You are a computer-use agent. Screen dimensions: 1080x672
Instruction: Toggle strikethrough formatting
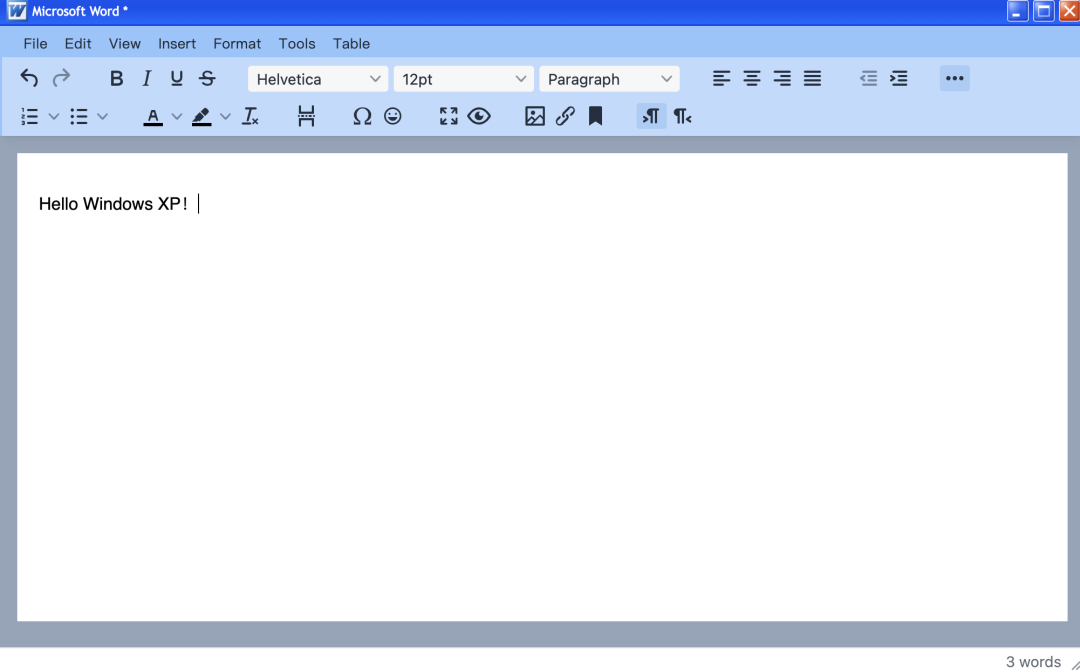[207, 78]
